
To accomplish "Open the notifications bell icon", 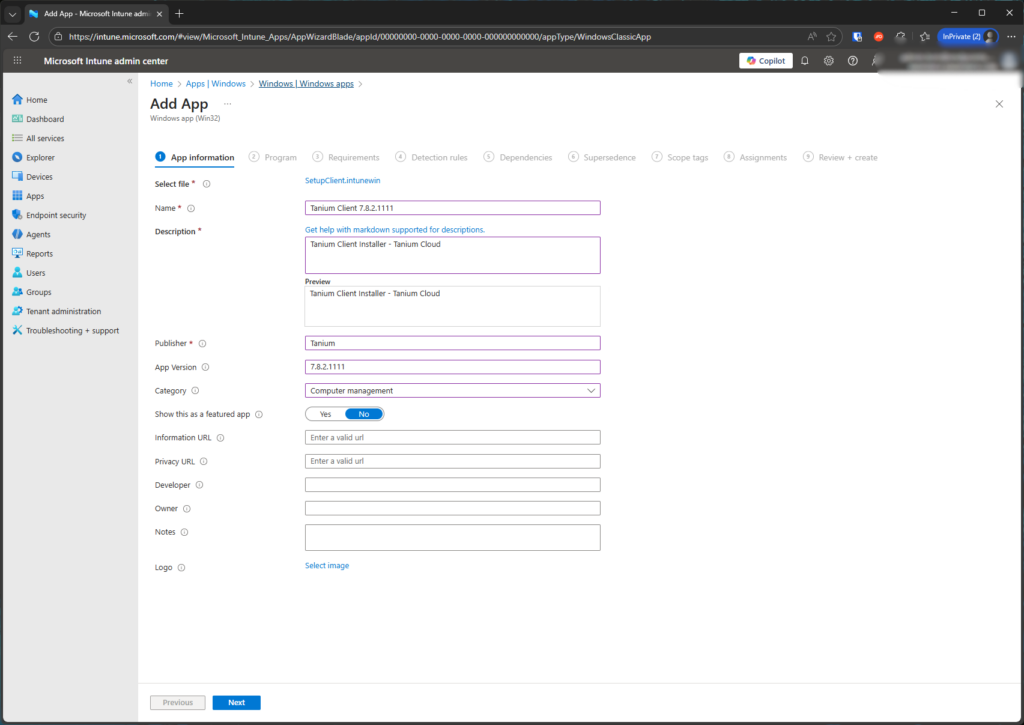I will click(x=805, y=61).
